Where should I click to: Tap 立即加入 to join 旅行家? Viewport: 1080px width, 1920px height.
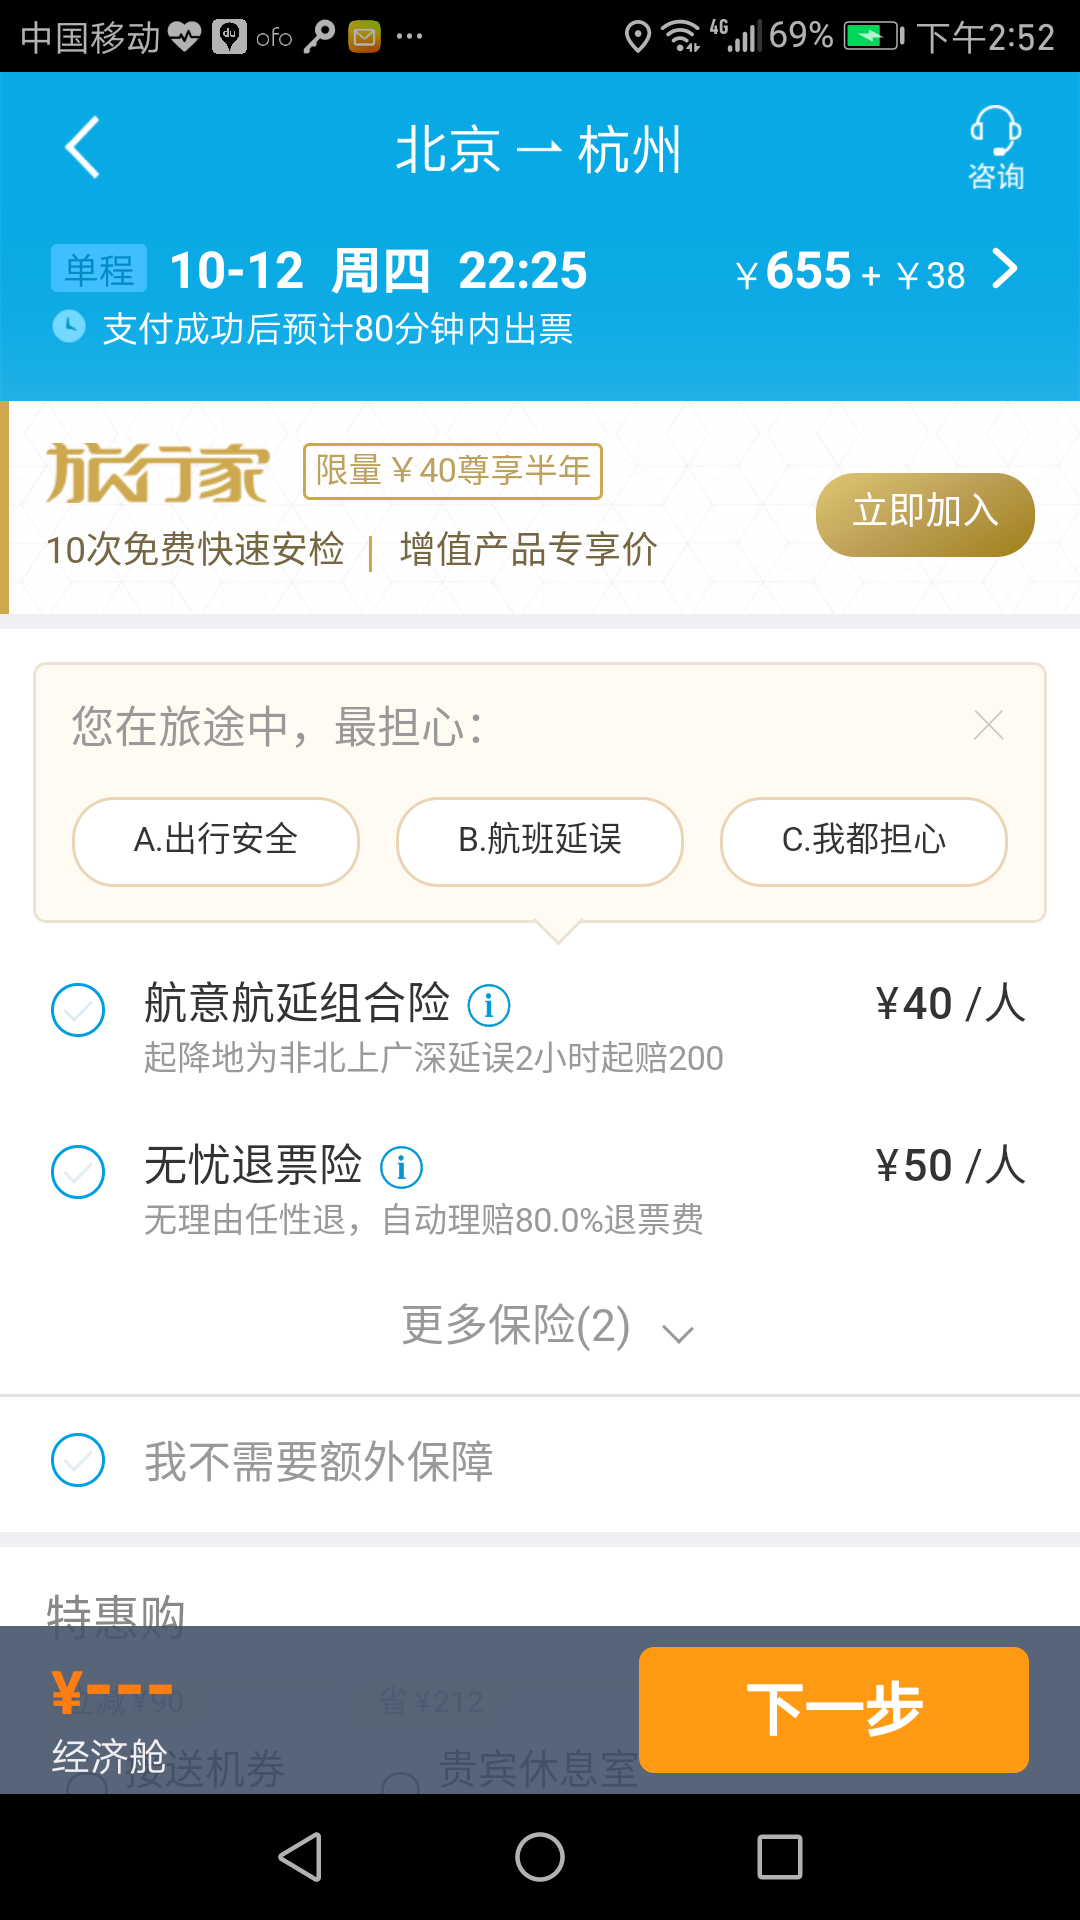(x=925, y=514)
